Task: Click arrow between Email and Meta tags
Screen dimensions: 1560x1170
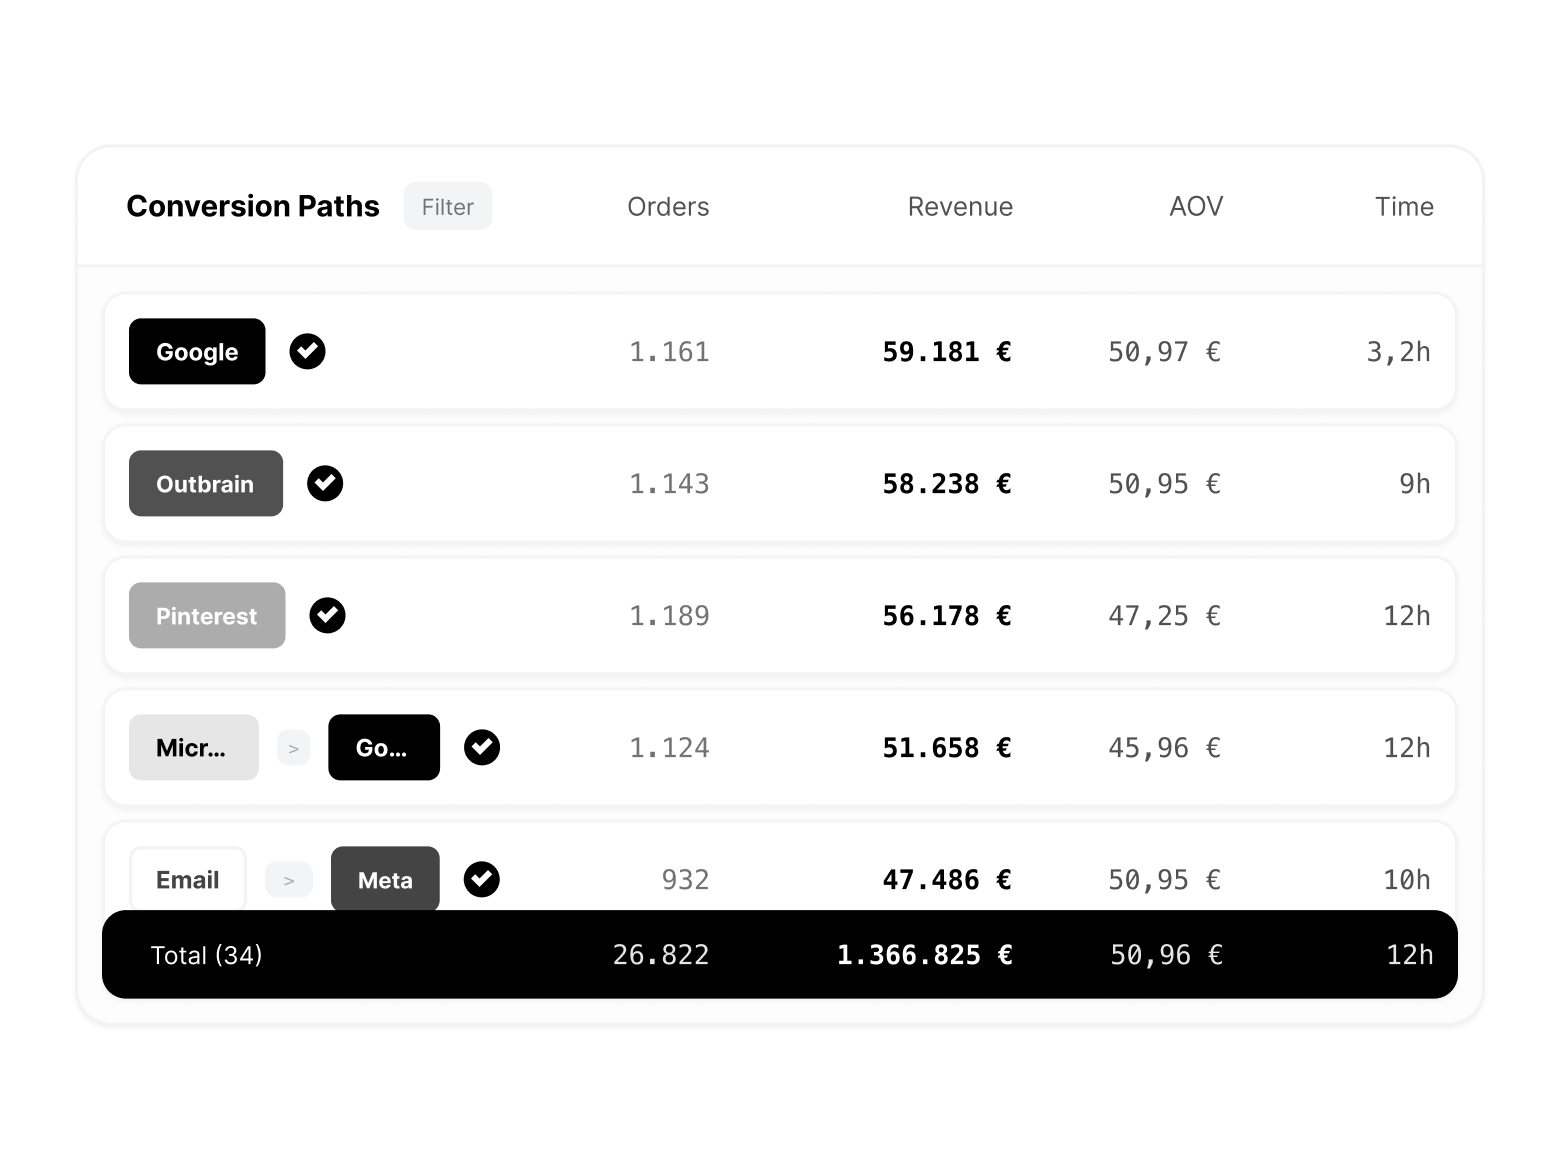Action: [289, 880]
